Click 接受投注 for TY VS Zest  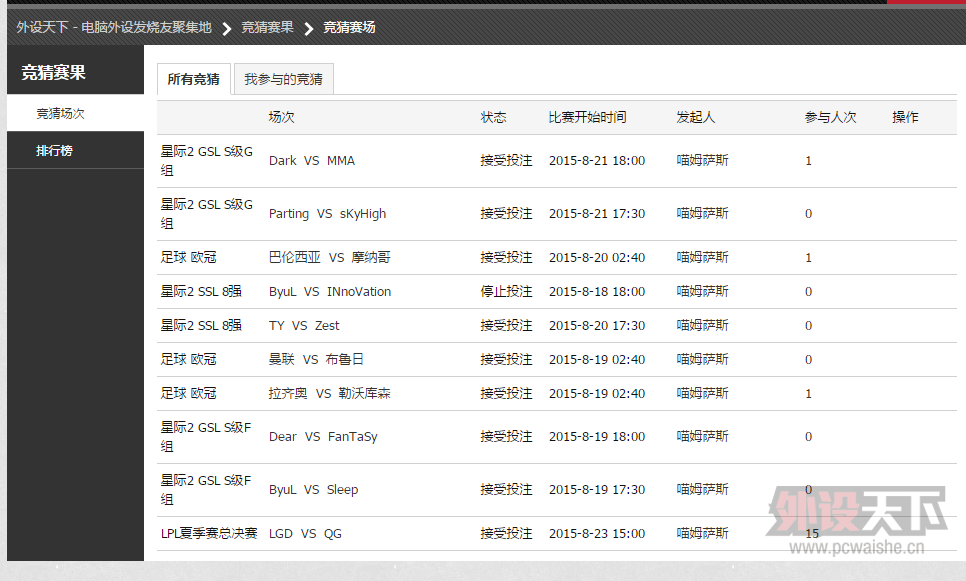click(506, 326)
